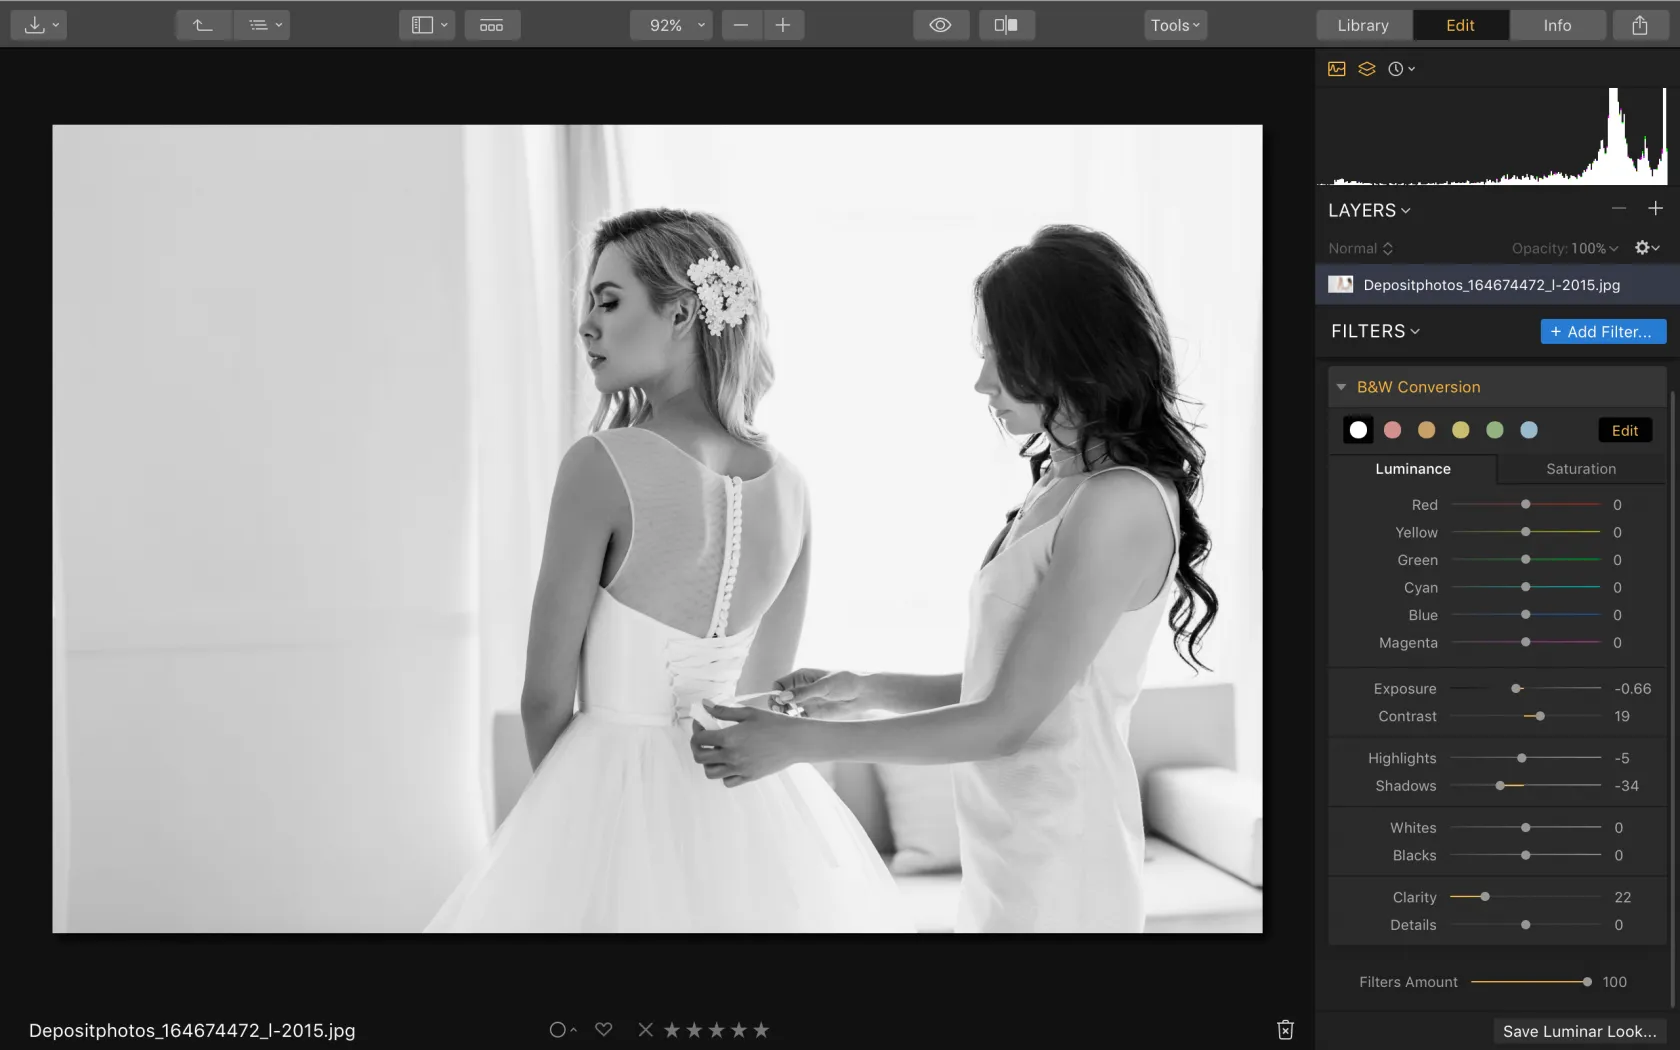Move image to trash icon
Image resolution: width=1680 pixels, height=1050 pixels.
click(x=1285, y=1030)
